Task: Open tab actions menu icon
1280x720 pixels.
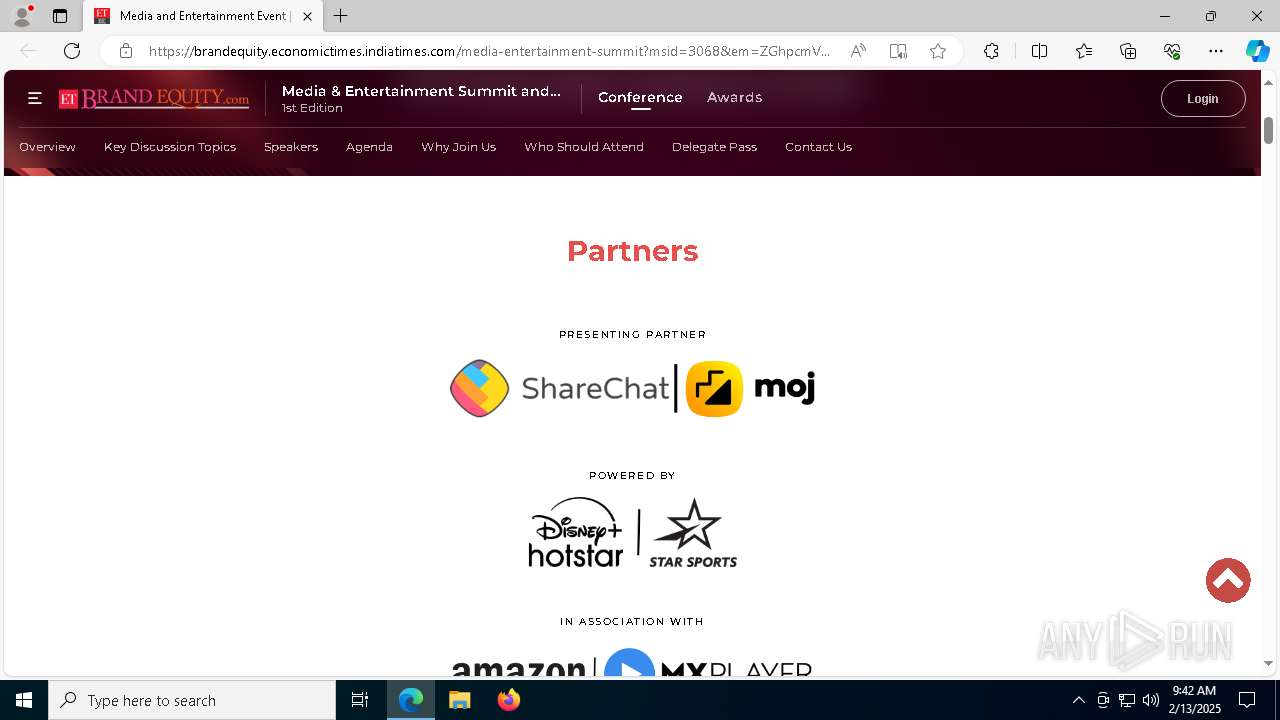Action: tap(60, 16)
